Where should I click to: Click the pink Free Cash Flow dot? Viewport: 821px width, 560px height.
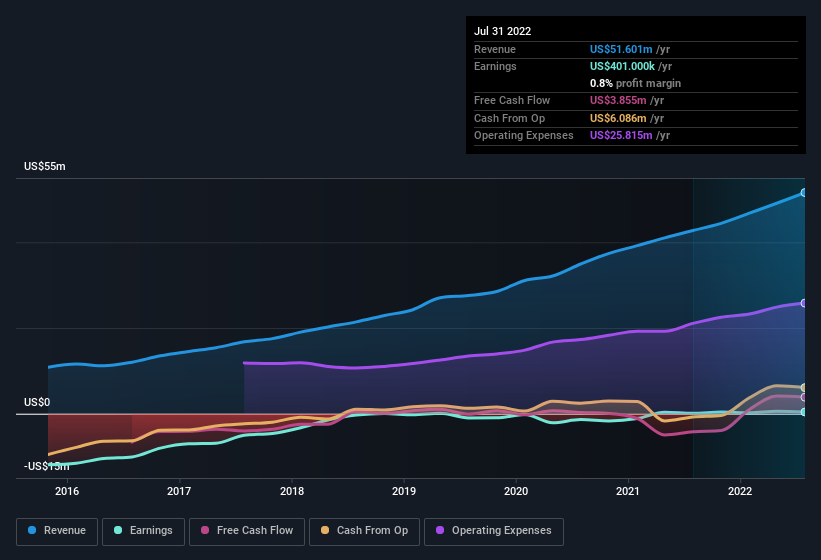click(x=205, y=531)
